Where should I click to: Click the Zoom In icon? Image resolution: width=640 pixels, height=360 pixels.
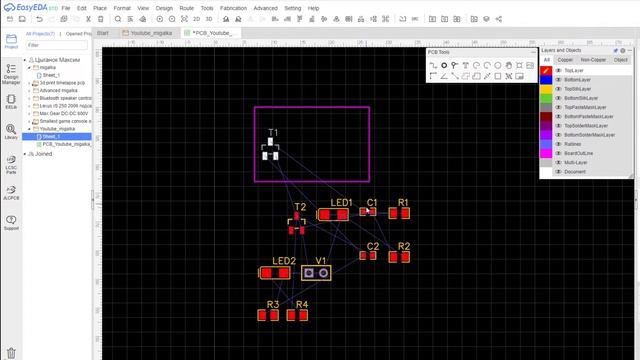pos(160,19)
